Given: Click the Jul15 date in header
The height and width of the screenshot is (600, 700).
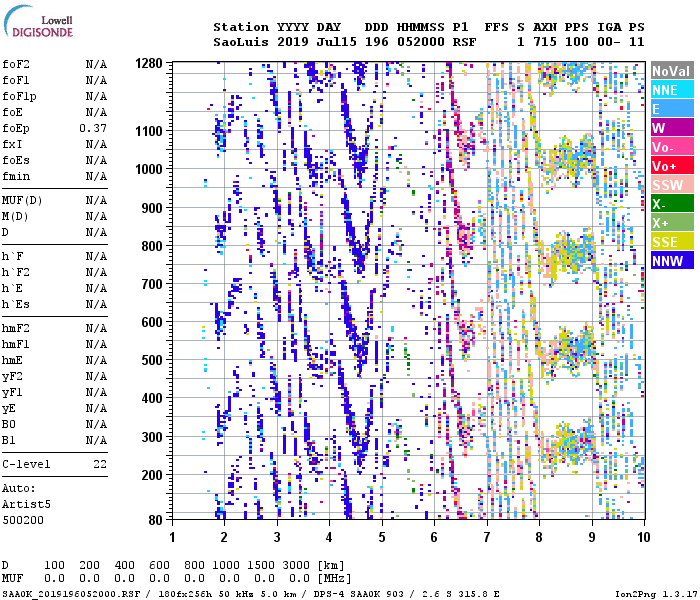Looking at the screenshot, I should (337, 42).
